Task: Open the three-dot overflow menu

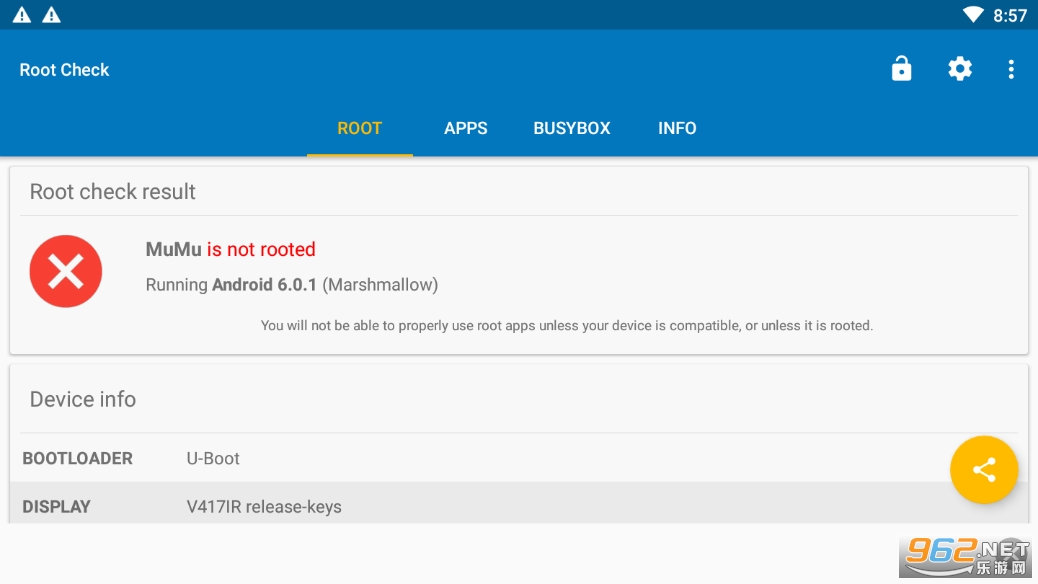Action: 1011,69
